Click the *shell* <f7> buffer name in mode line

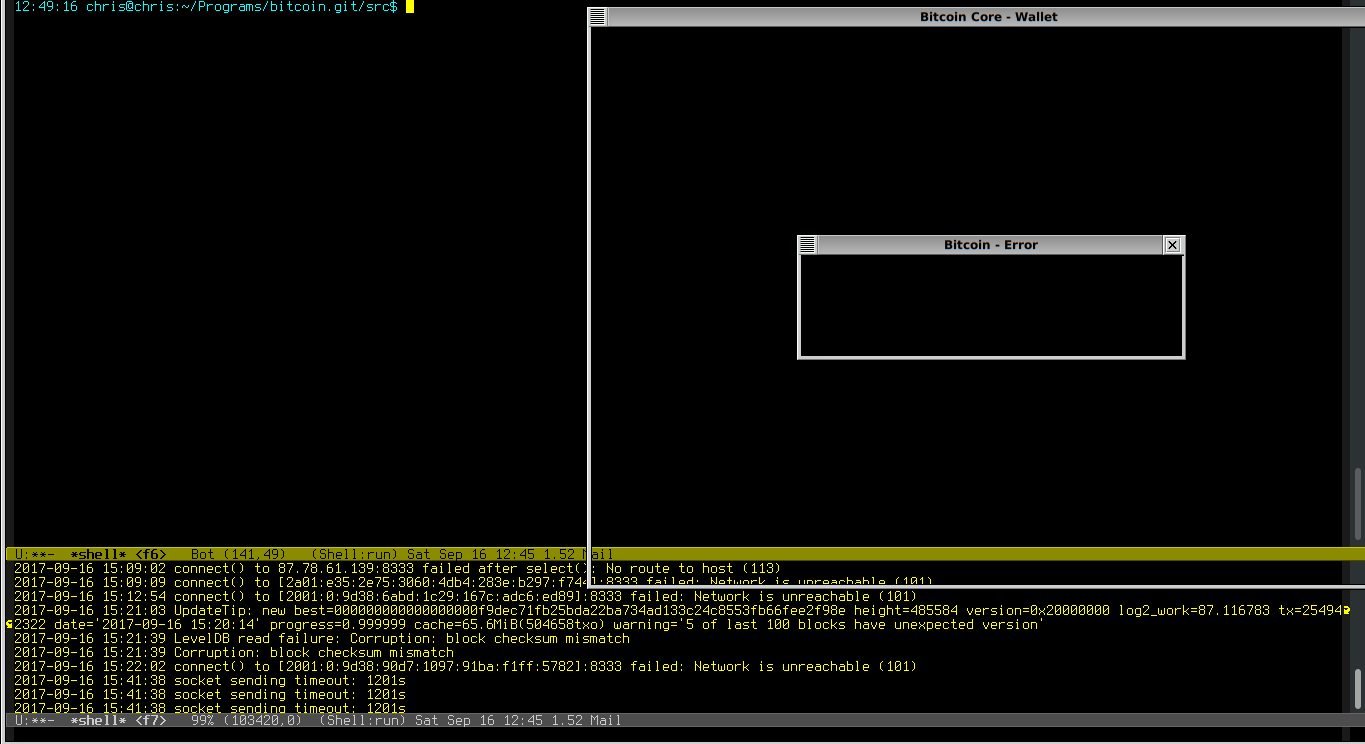(118, 720)
